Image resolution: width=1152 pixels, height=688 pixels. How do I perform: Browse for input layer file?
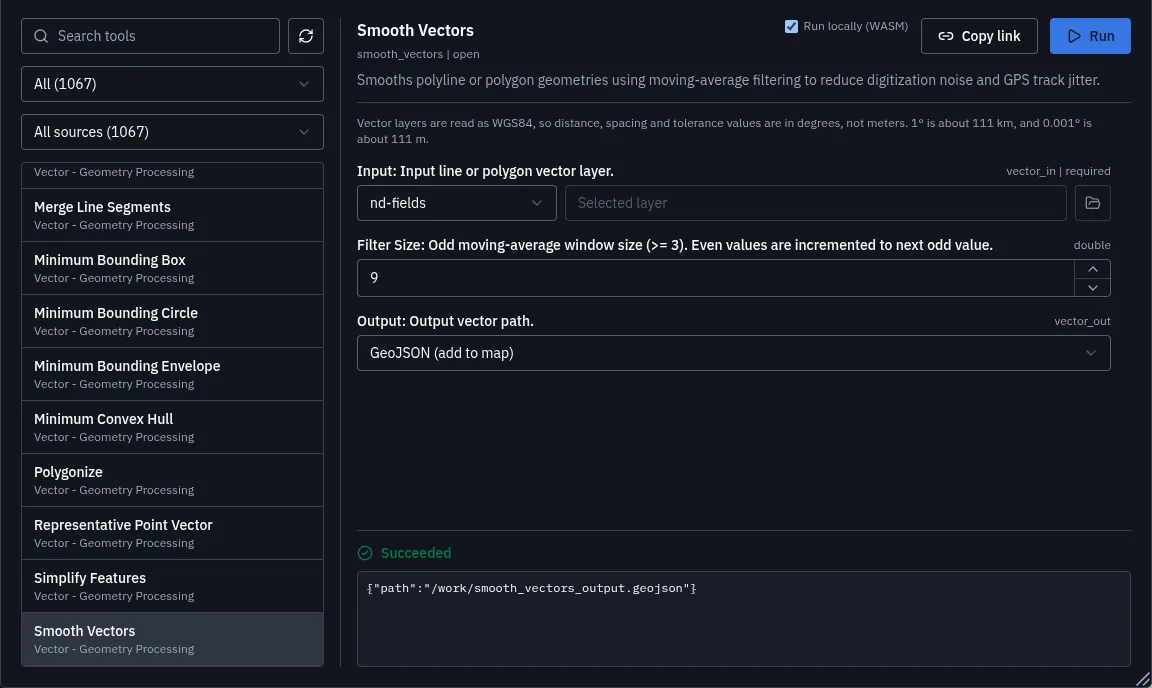click(1092, 203)
